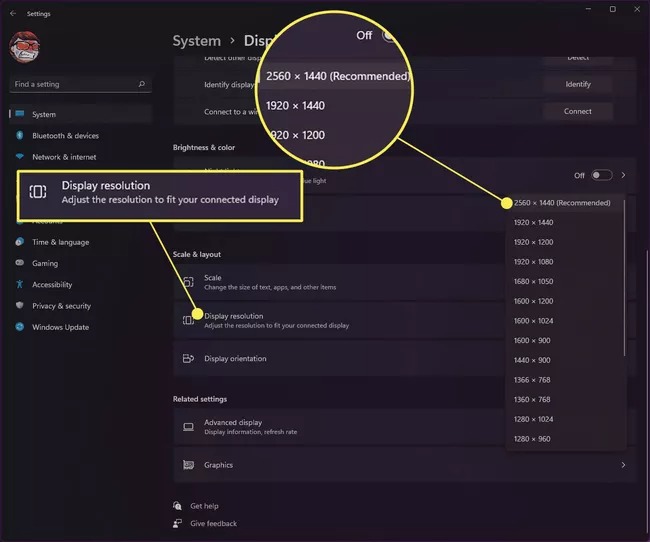Open Privacy & security settings
650x542 pixels.
point(61,306)
